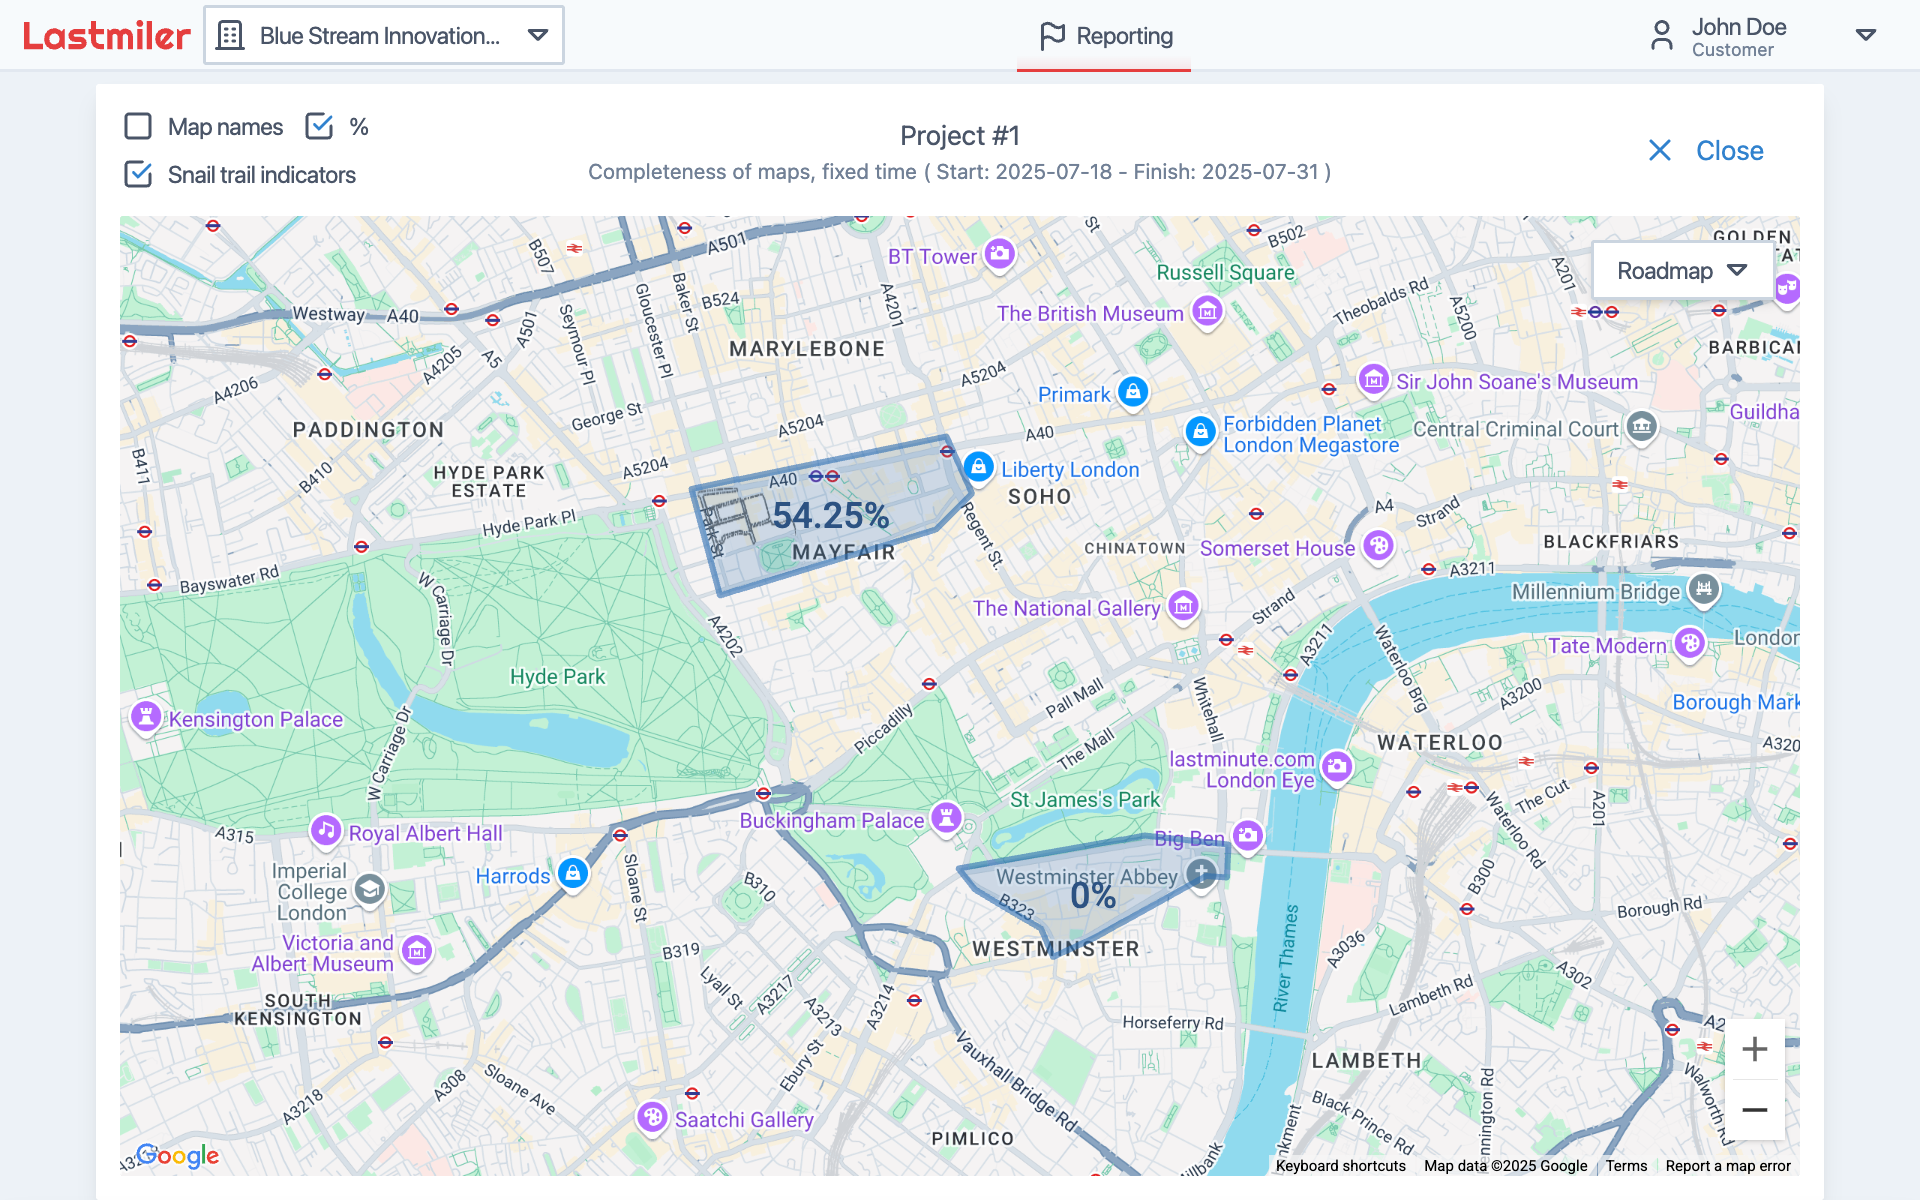
Task: Click the Liberty London shopping marker
Action: 978,466
